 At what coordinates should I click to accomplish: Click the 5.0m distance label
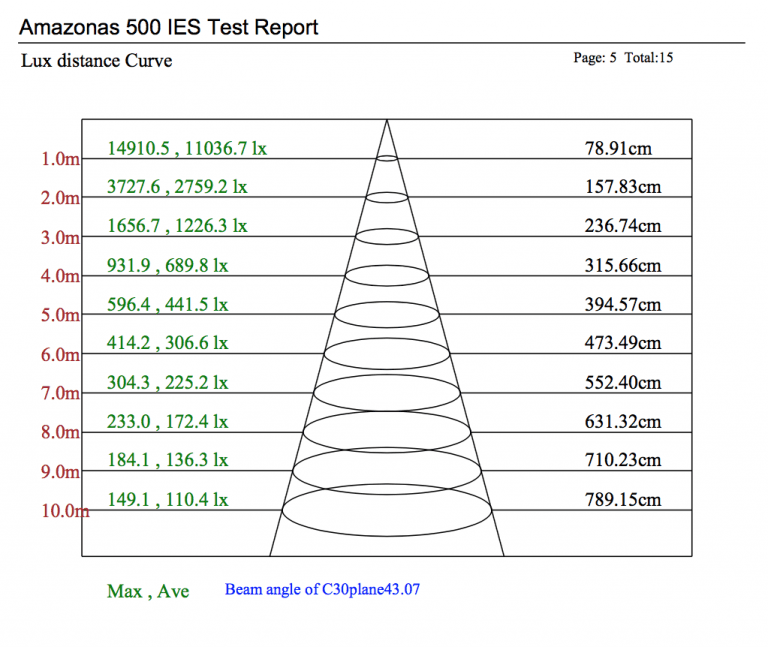60,315
